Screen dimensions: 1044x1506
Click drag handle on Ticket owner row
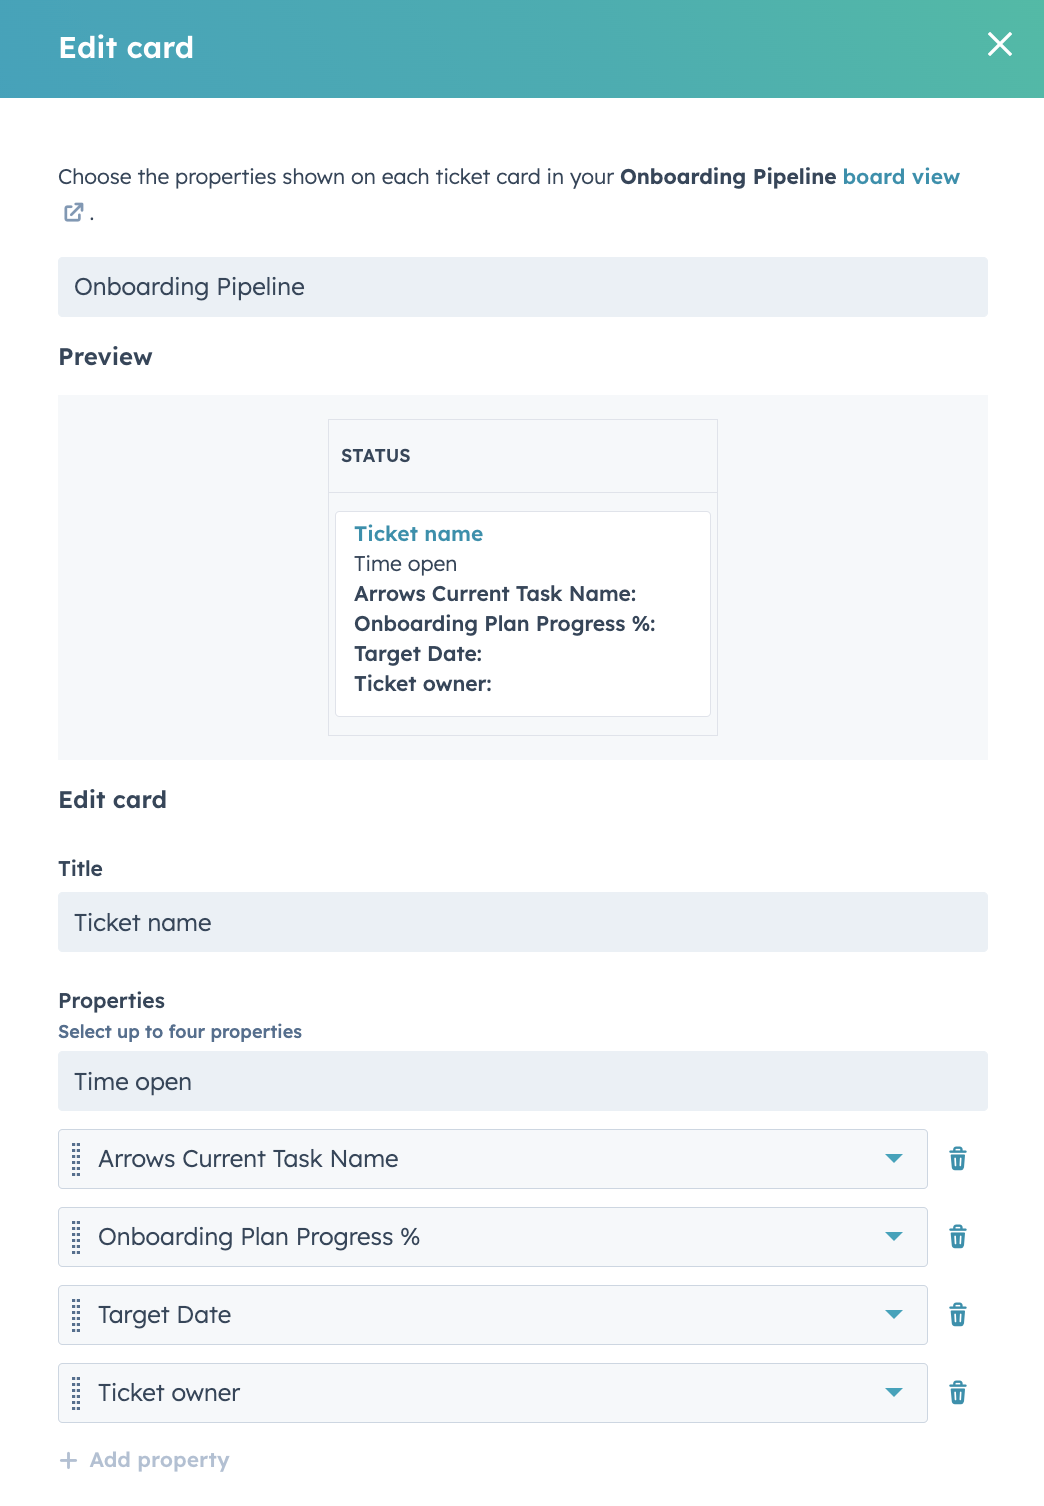coord(76,1393)
